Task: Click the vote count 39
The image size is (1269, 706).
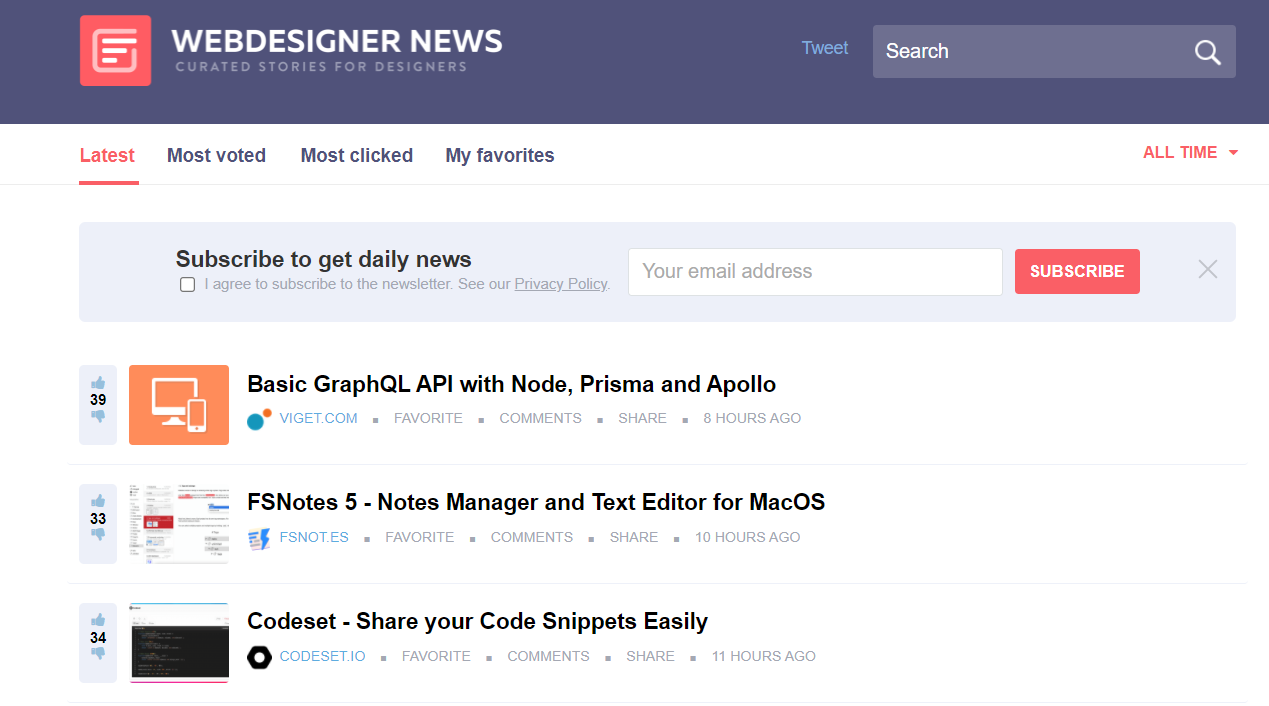Action: coord(98,400)
